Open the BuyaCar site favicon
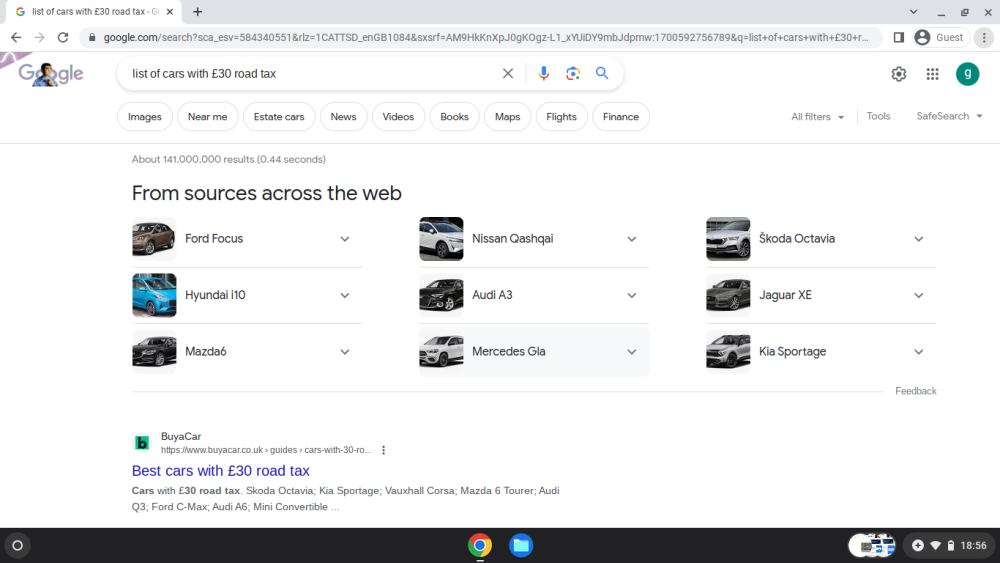Screen dimensions: 1000x563 coord(142,442)
